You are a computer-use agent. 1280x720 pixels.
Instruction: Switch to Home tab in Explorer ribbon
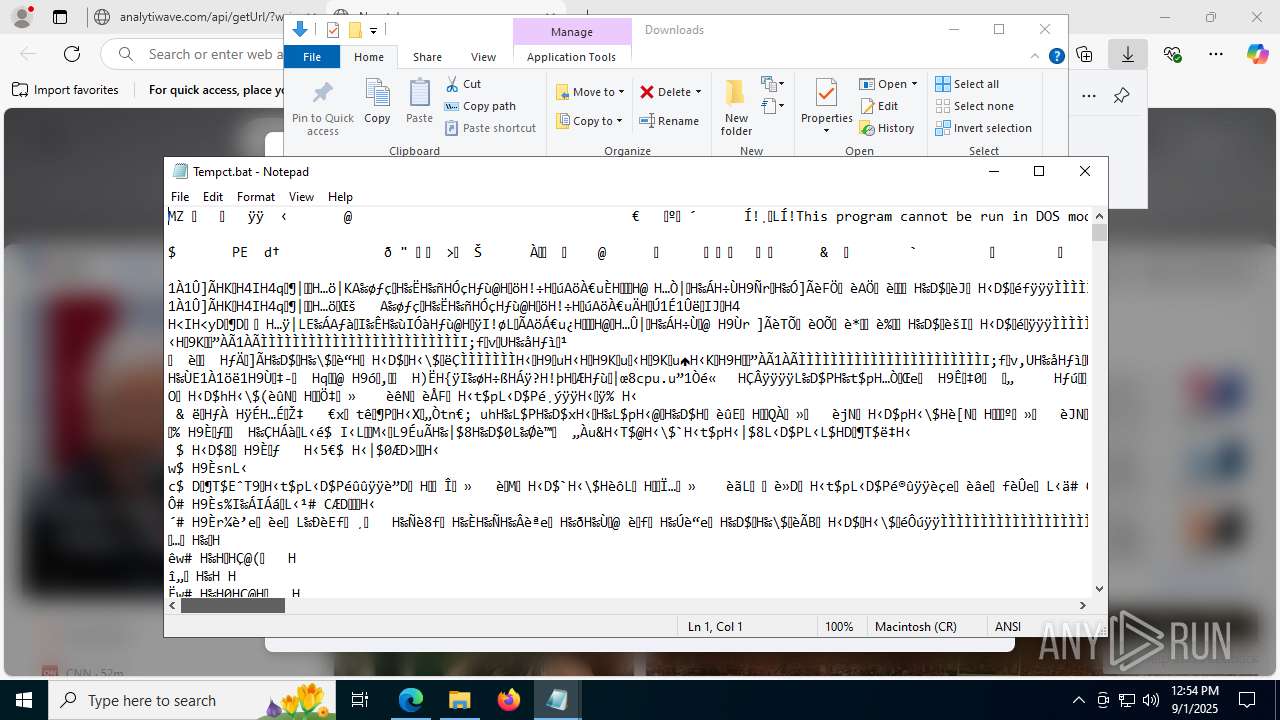tap(369, 57)
